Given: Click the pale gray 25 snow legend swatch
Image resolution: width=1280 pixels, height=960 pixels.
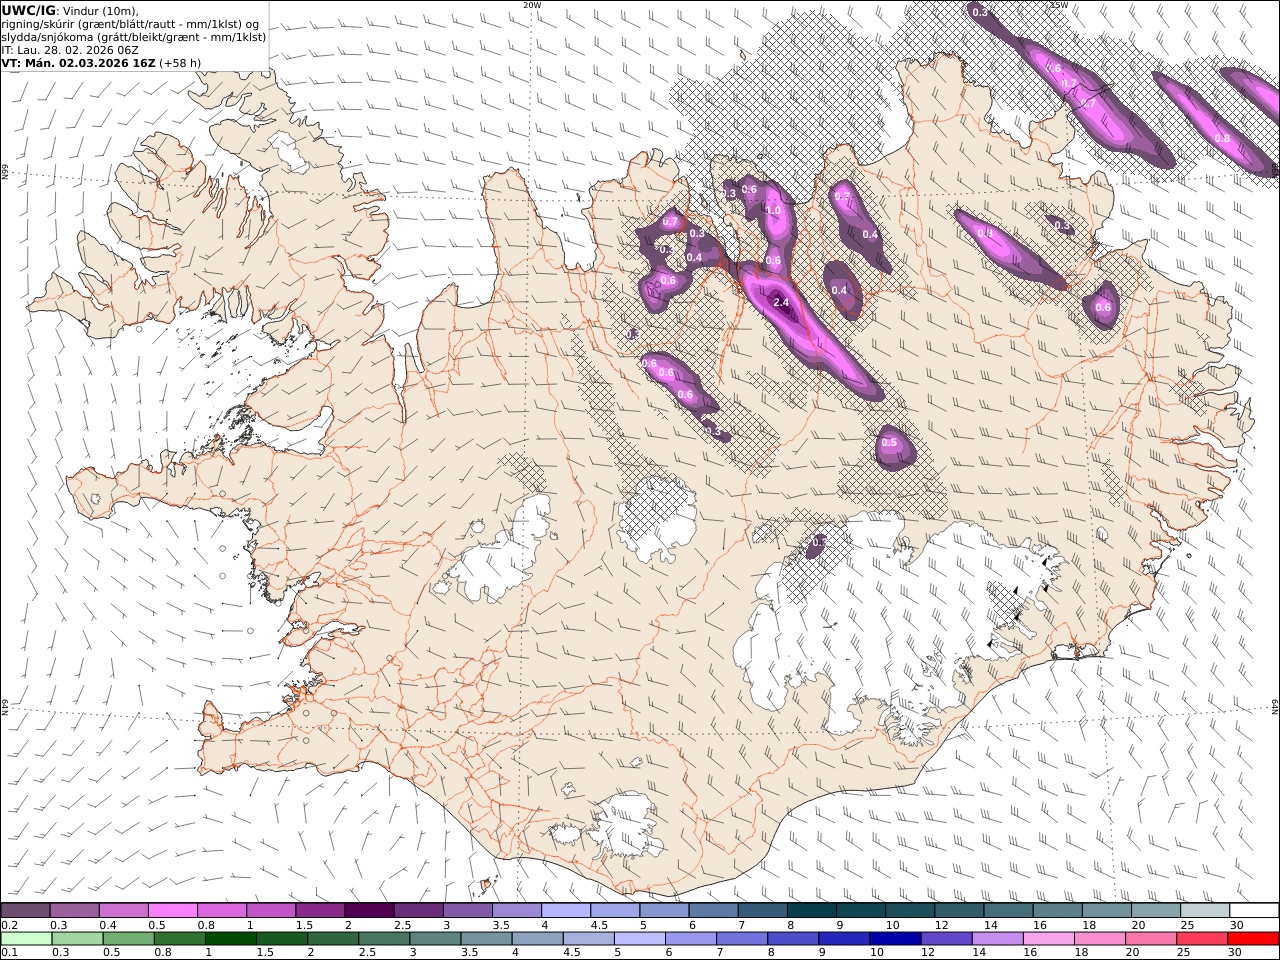Looking at the screenshot, I should 1205,911.
